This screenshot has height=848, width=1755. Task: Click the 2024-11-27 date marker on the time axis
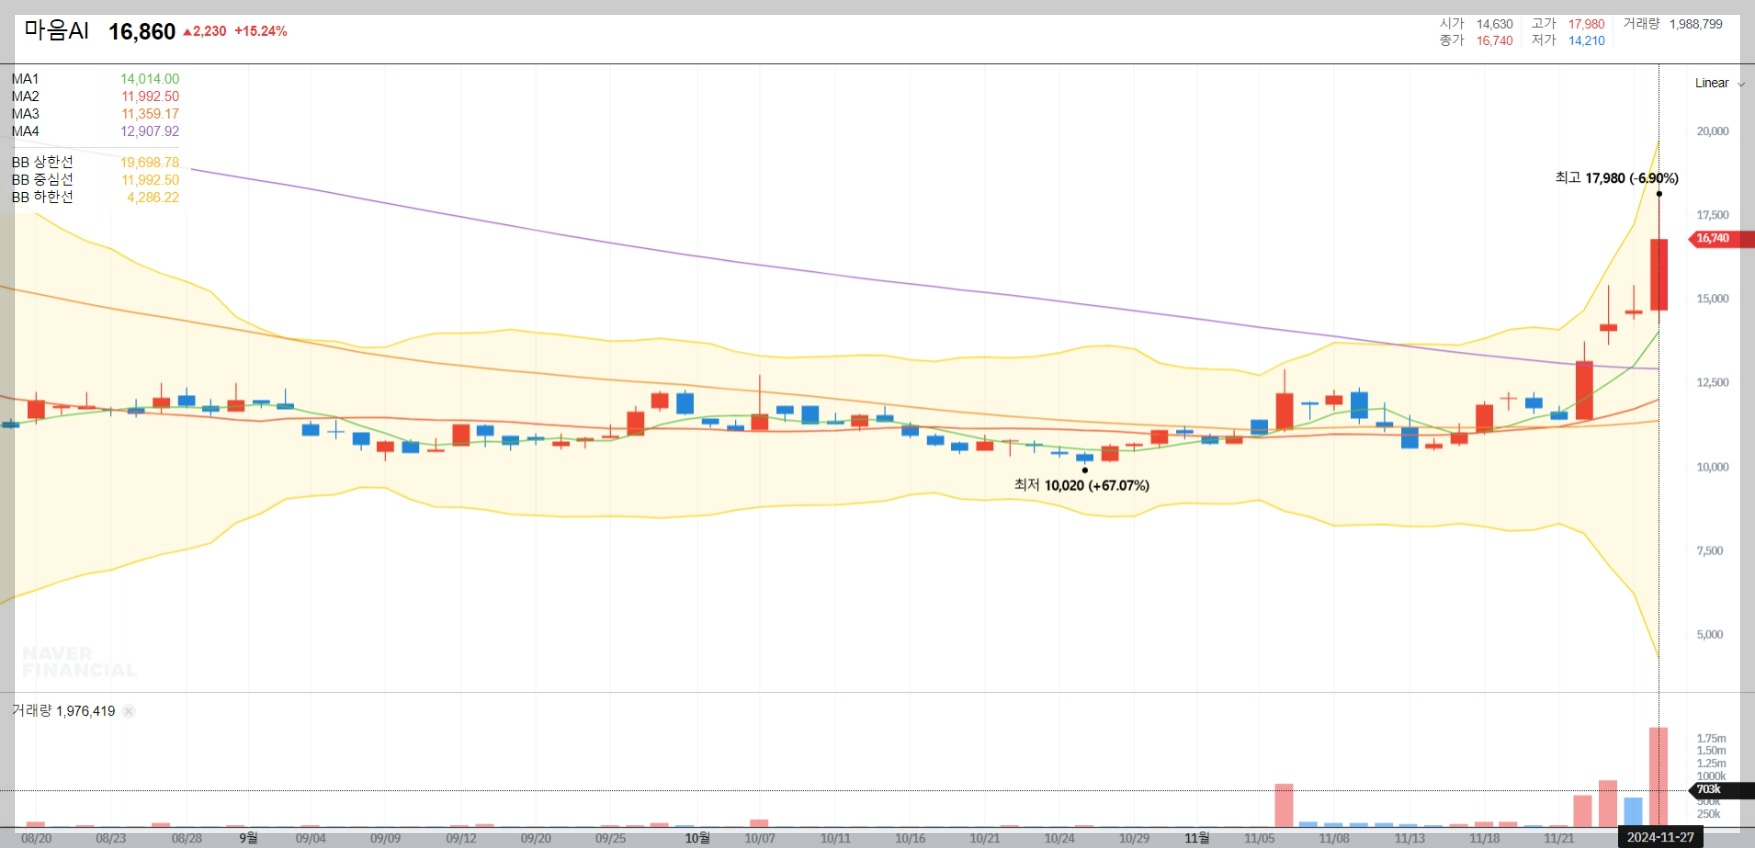1660,837
